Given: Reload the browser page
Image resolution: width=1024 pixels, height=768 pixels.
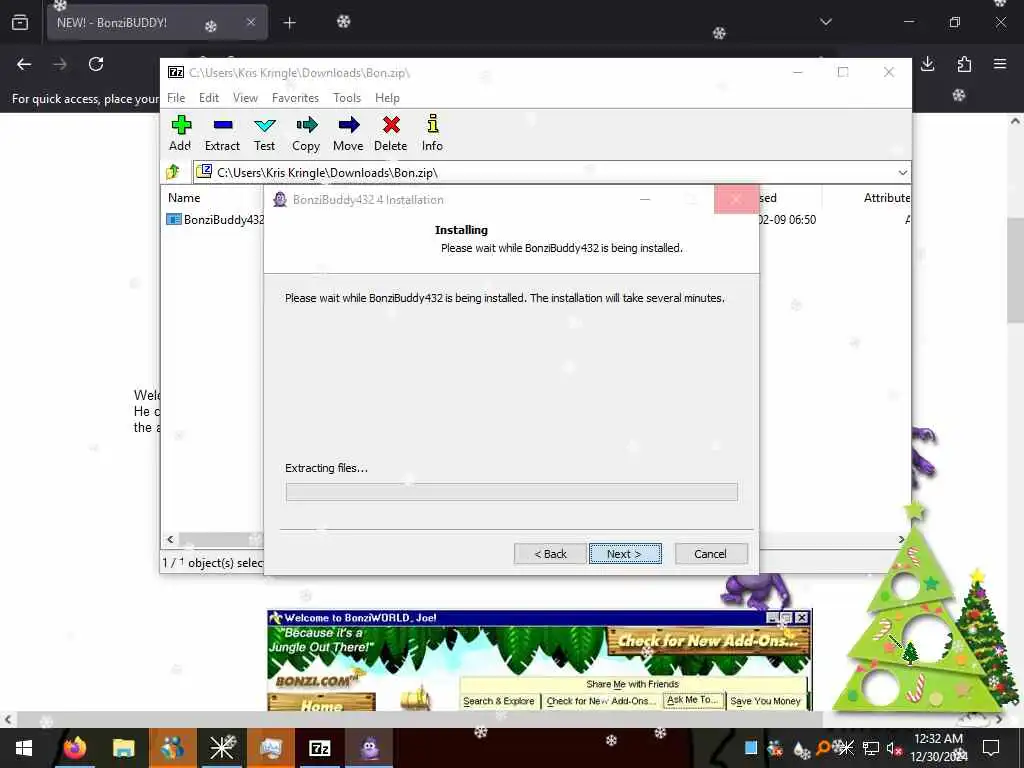Looking at the screenshot, I should tap(96, 64).
